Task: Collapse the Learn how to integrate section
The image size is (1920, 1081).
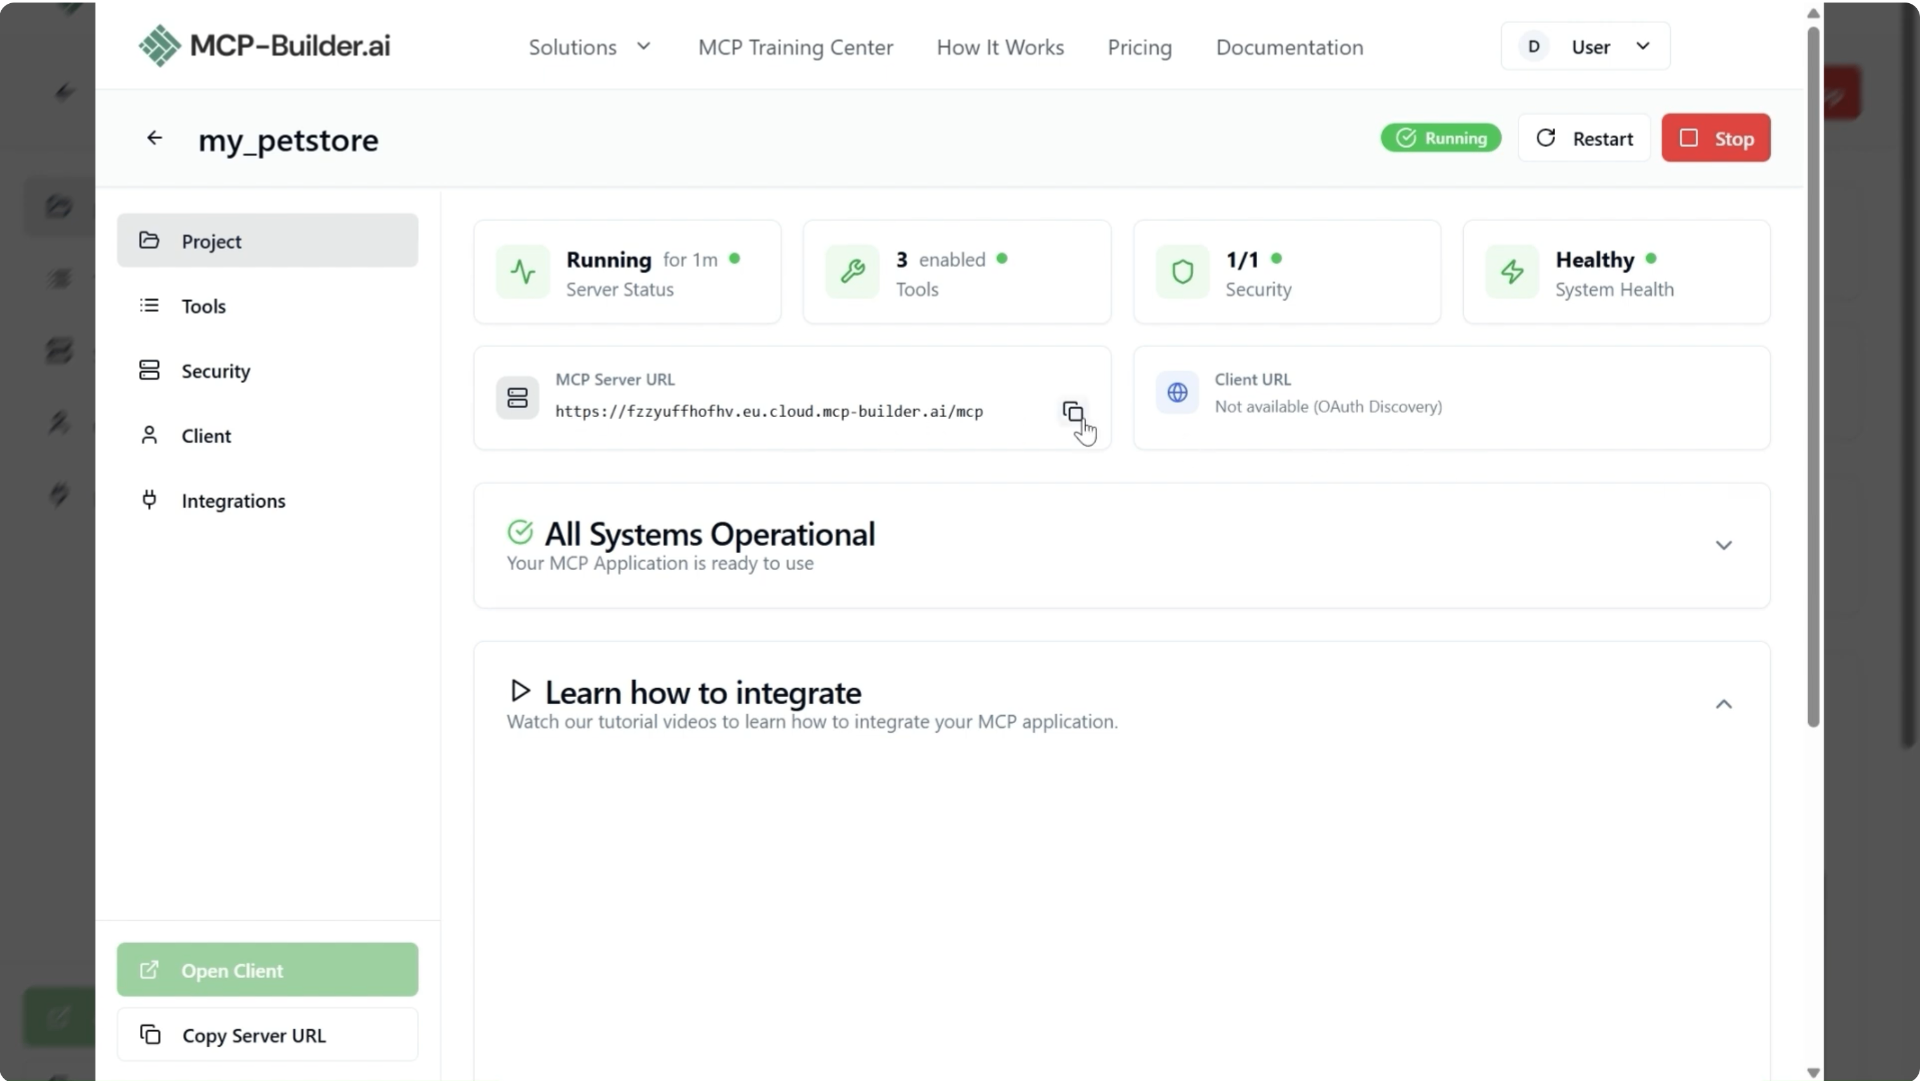Action: [x=1723, y=705]
